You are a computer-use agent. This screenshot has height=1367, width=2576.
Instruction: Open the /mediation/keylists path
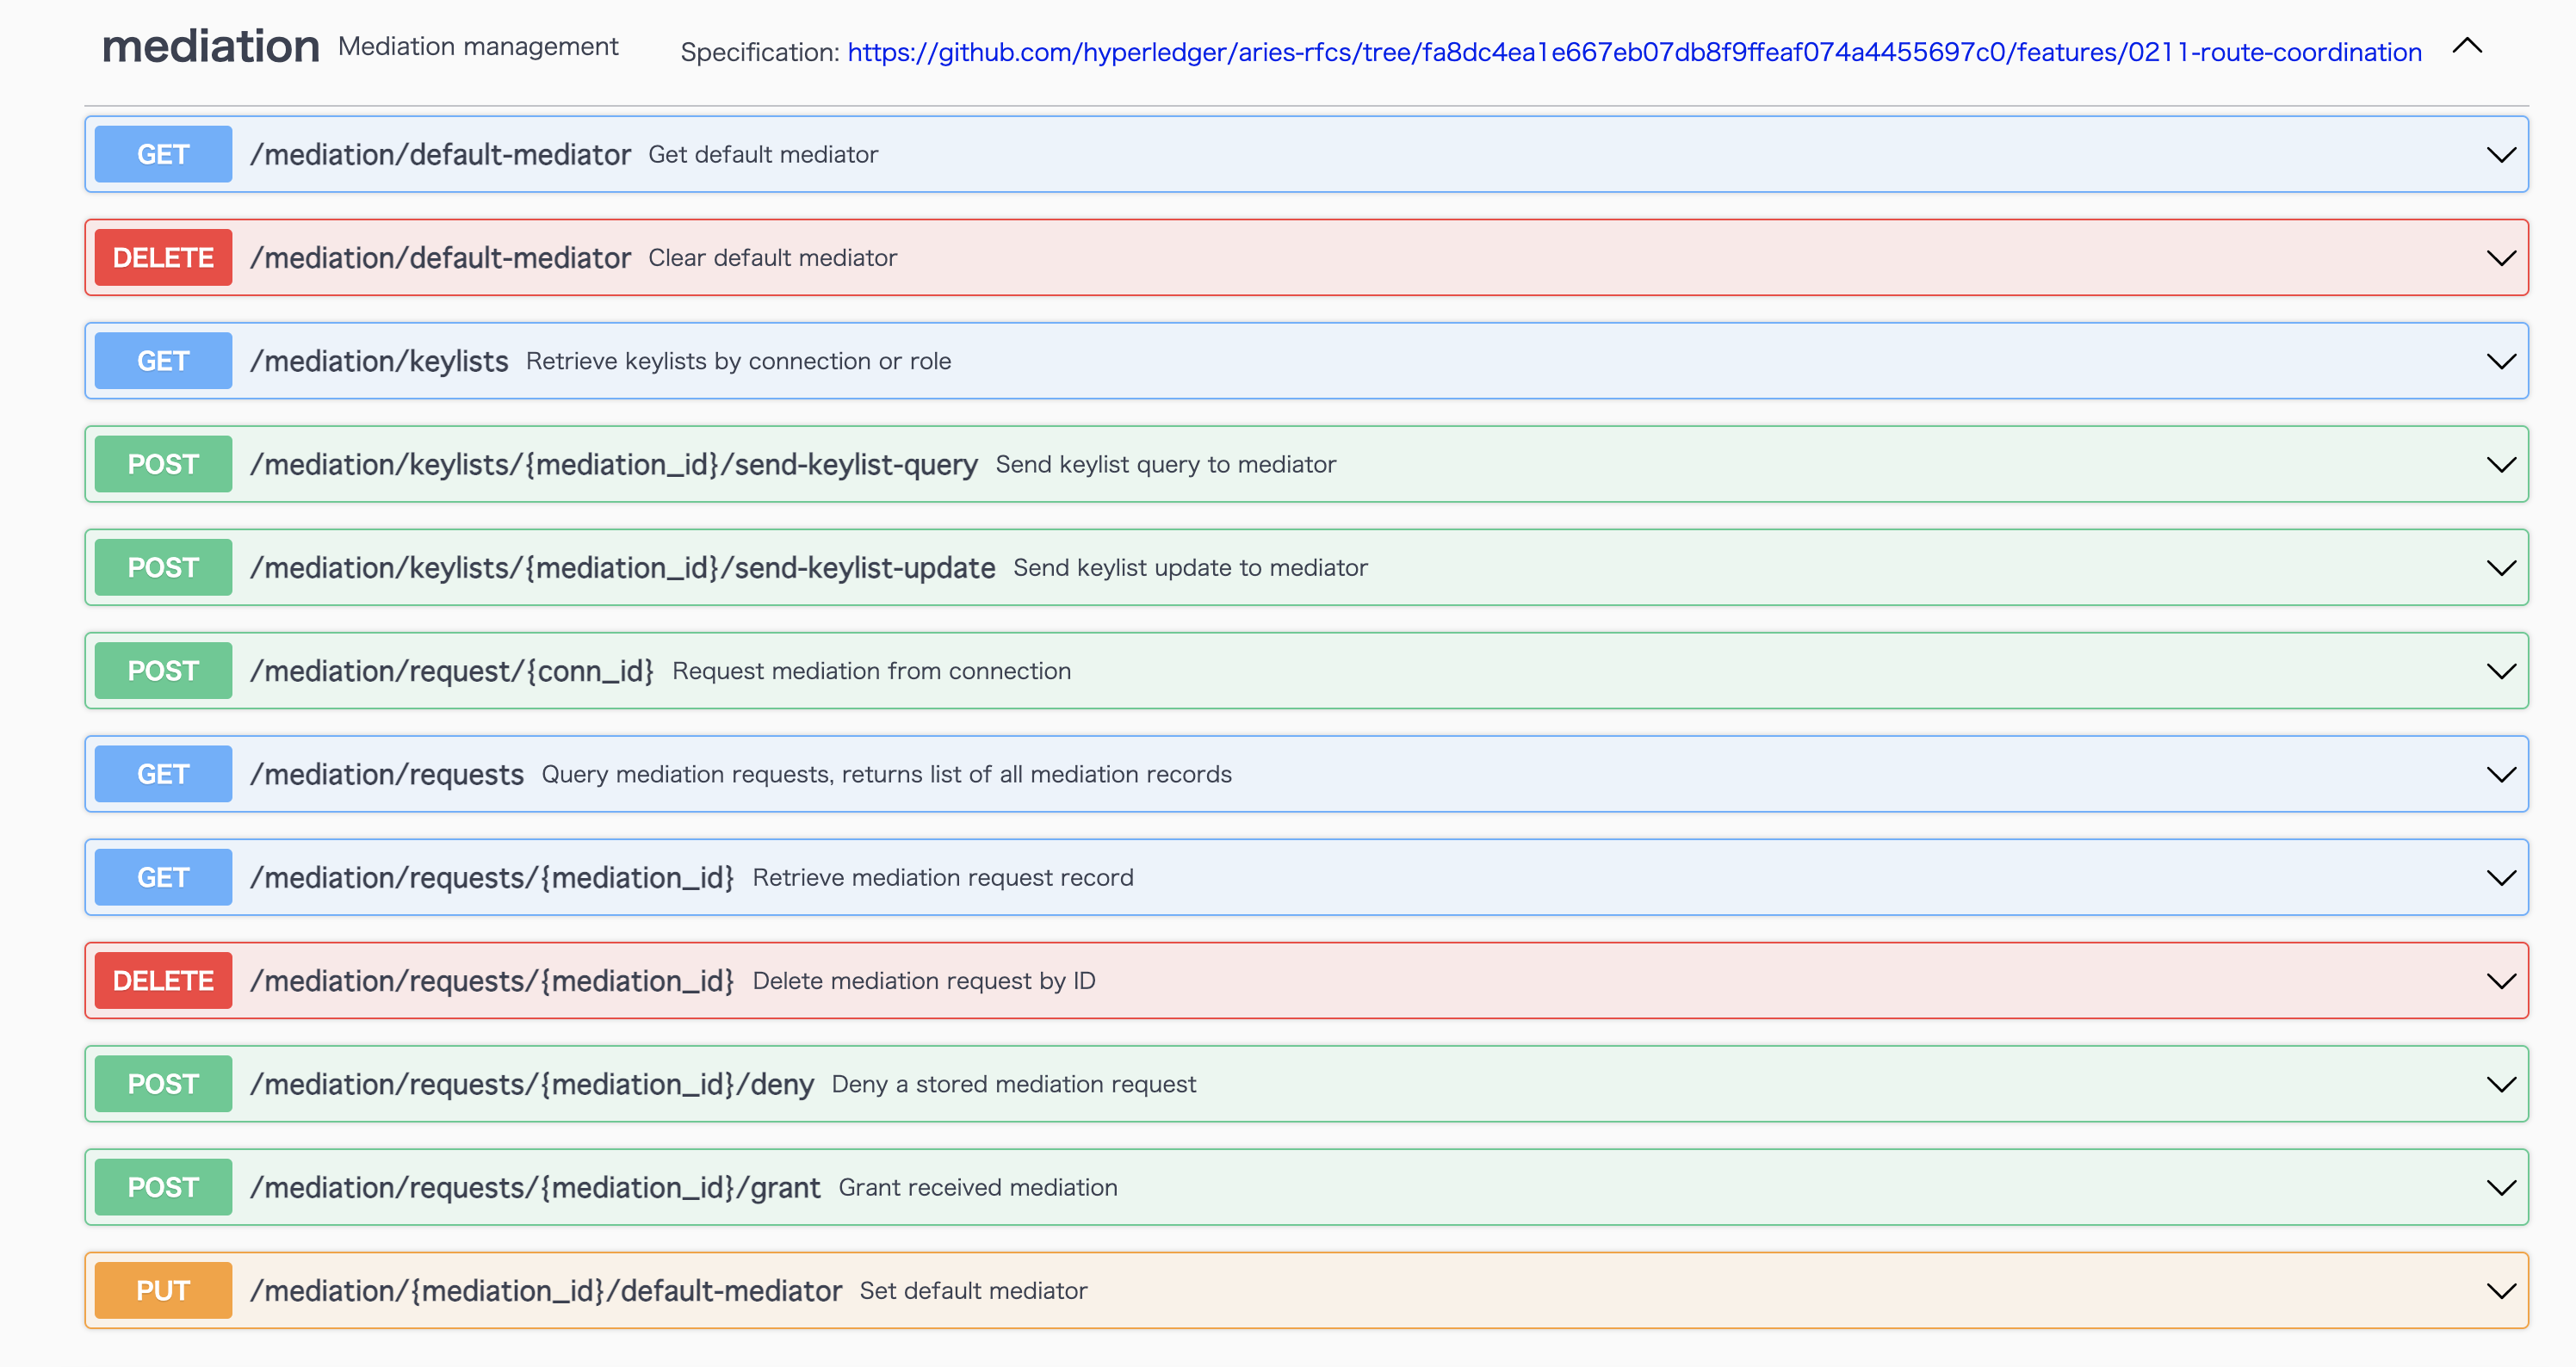pos(379,361)
